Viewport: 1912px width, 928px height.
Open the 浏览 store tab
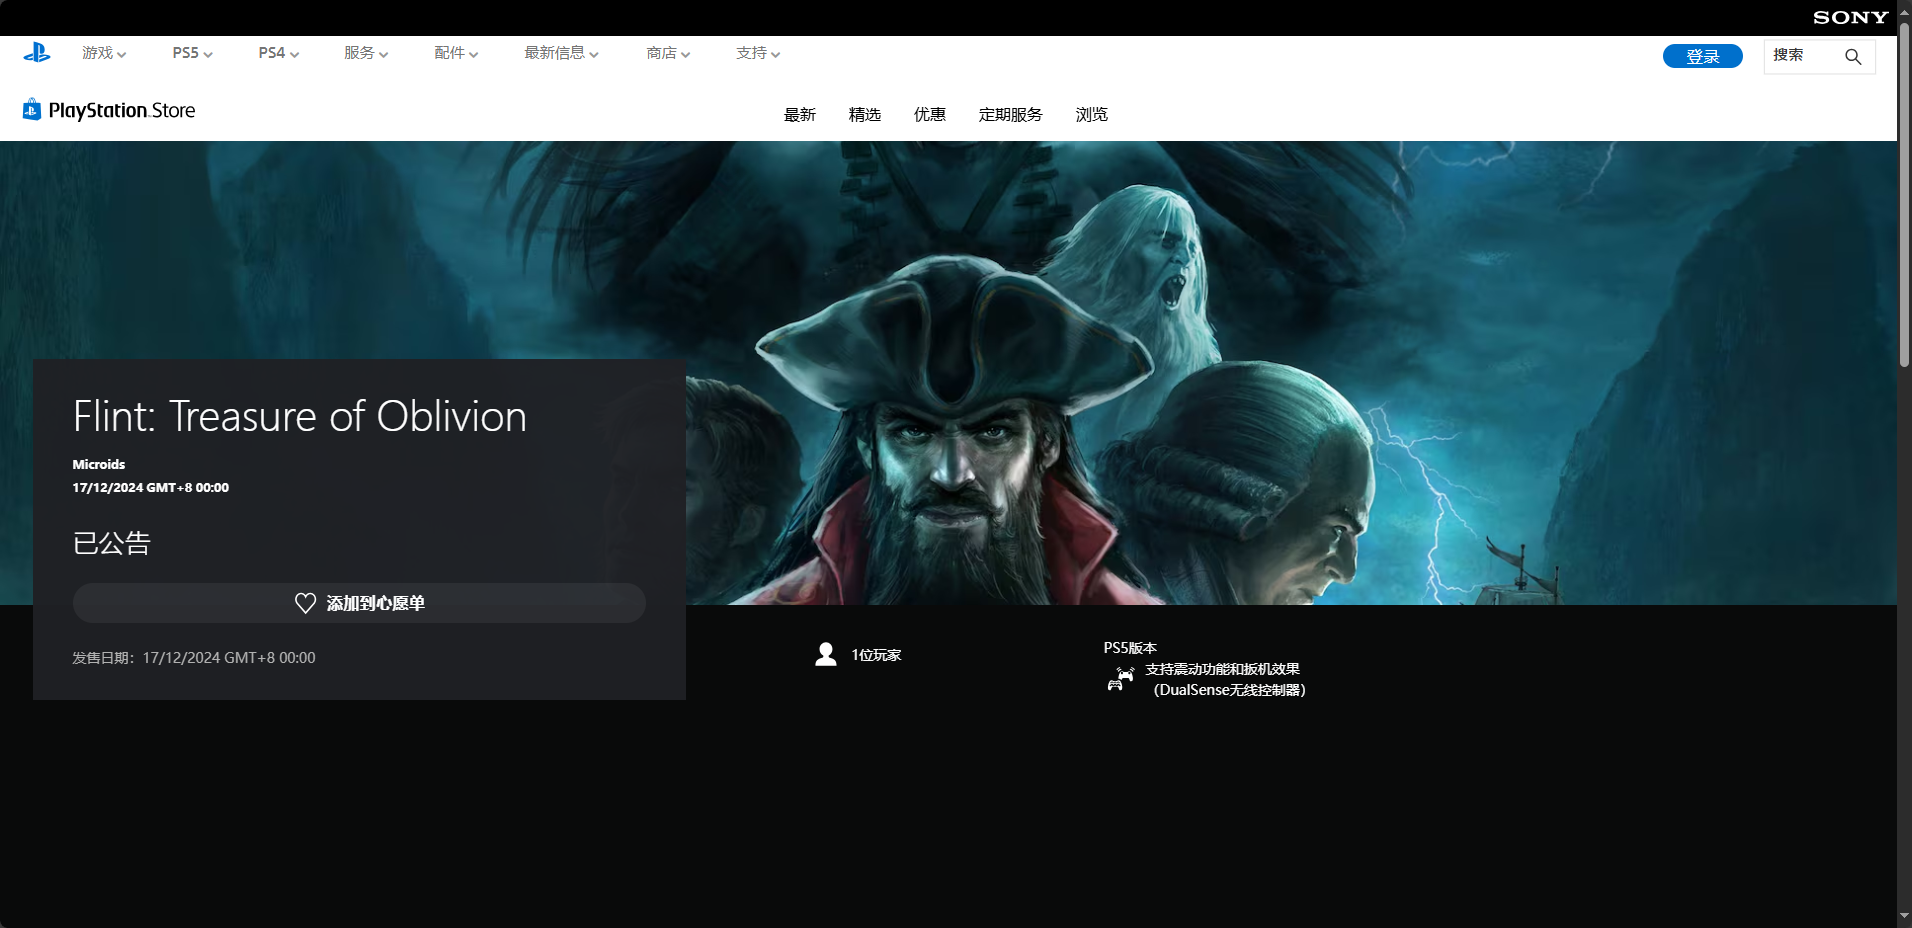coord(1092,115)
